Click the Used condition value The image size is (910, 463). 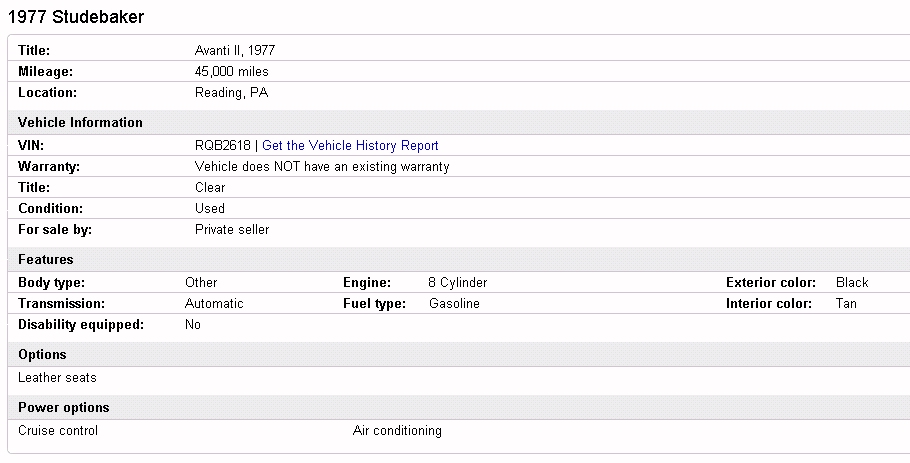pos(210,209)
